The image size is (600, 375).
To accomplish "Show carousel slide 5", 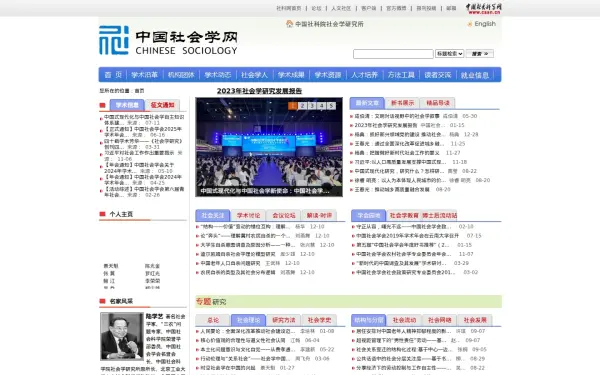I will 331,106.
